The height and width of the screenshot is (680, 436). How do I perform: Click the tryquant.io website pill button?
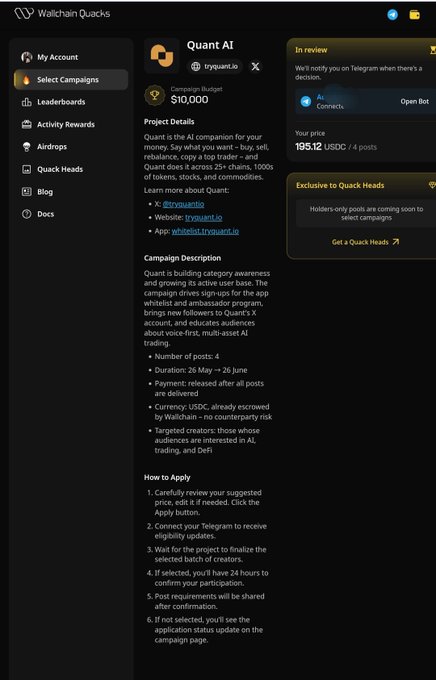[215, 66]
